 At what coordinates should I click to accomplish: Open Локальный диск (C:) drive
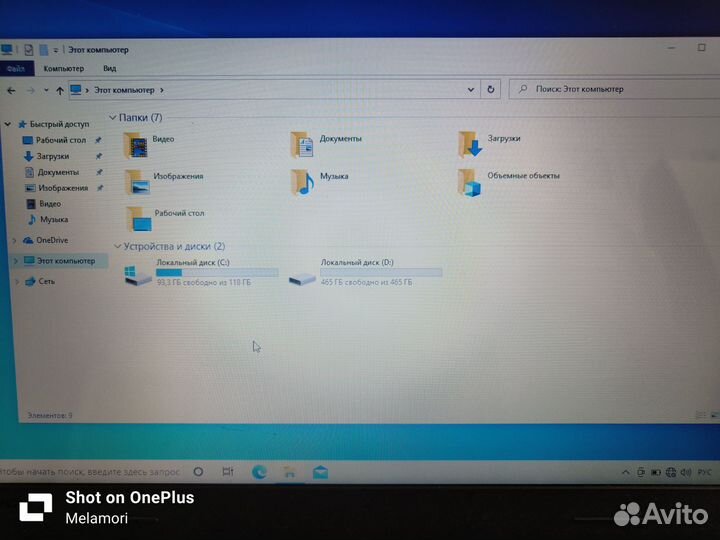coord(139,274)
